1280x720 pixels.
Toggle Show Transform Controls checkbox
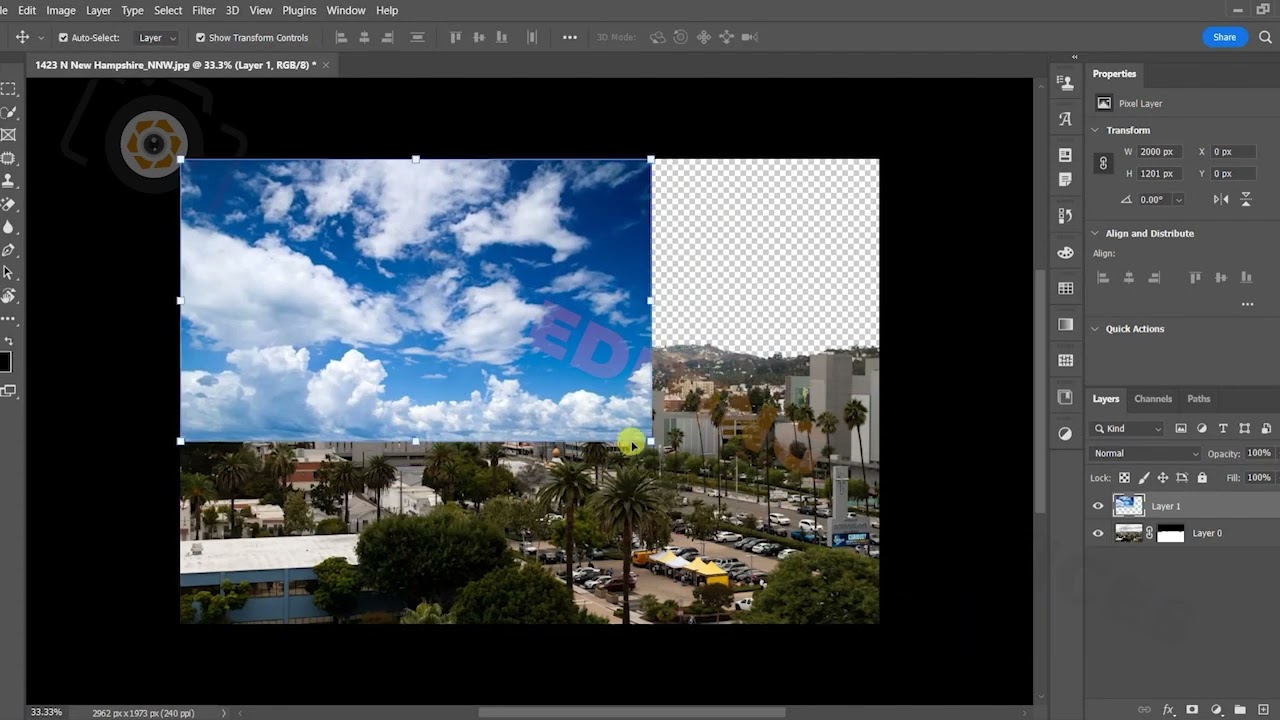200,38
